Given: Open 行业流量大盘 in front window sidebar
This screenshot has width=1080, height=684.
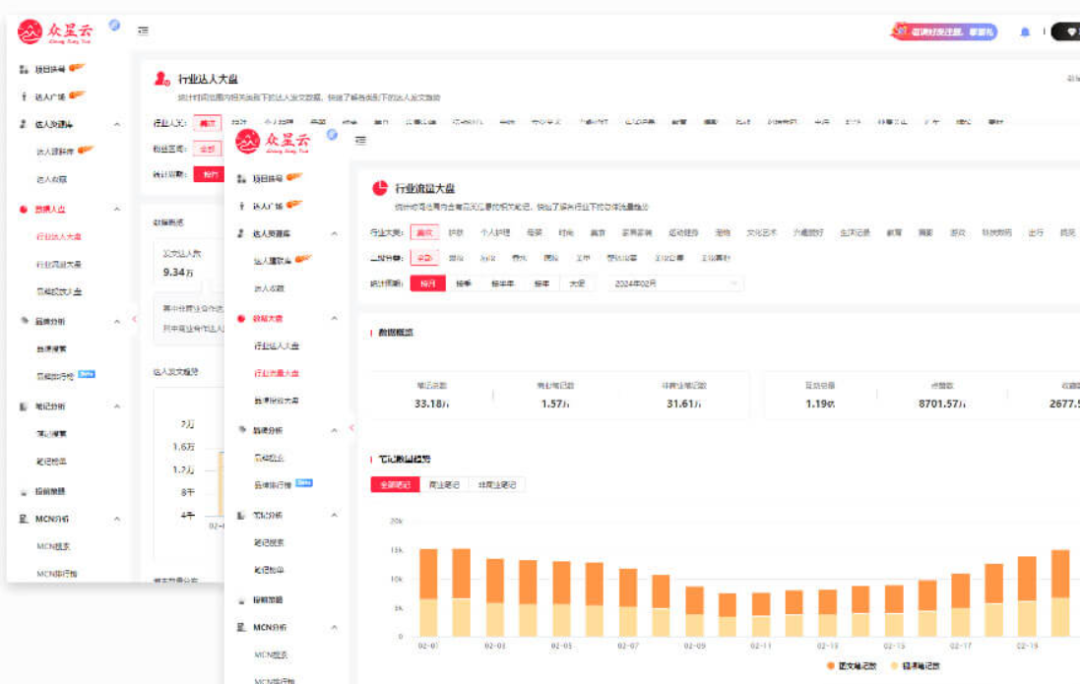Looking at the screenshot, I should pyautogui.click(x=276, y=373).
